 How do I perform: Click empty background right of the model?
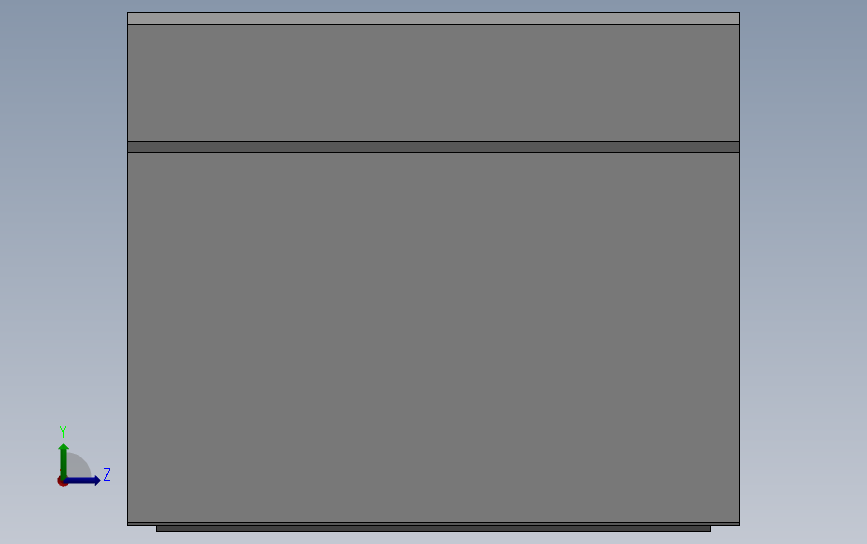tap(803, 271)
